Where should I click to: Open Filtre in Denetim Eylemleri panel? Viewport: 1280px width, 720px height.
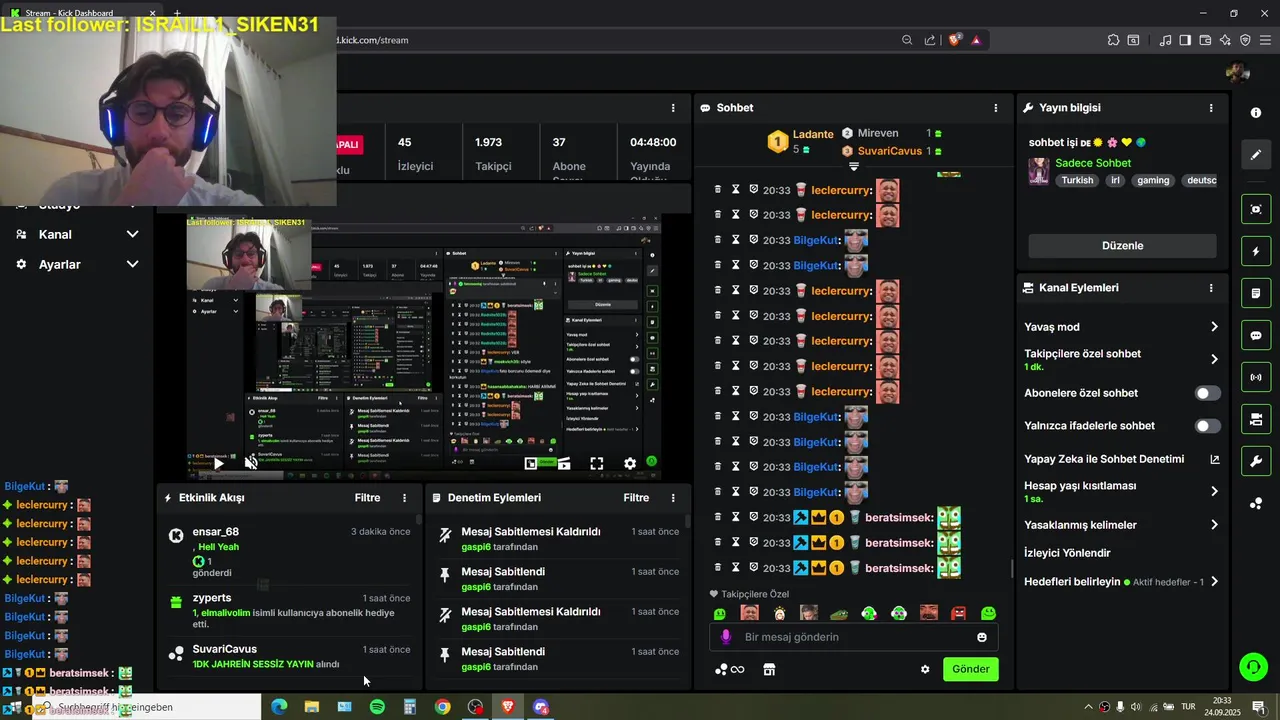coord(636,497)
